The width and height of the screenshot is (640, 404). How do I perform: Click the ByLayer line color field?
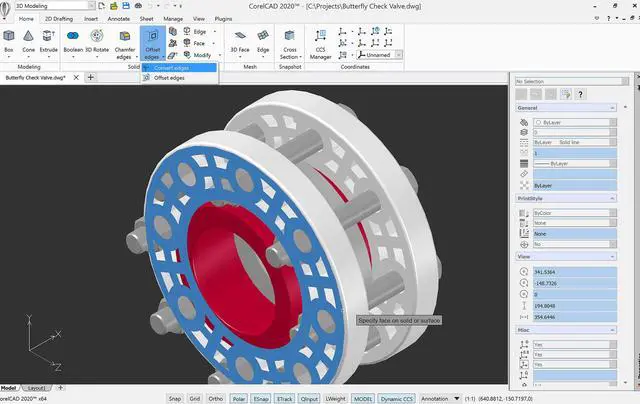(x=575, y=122)
